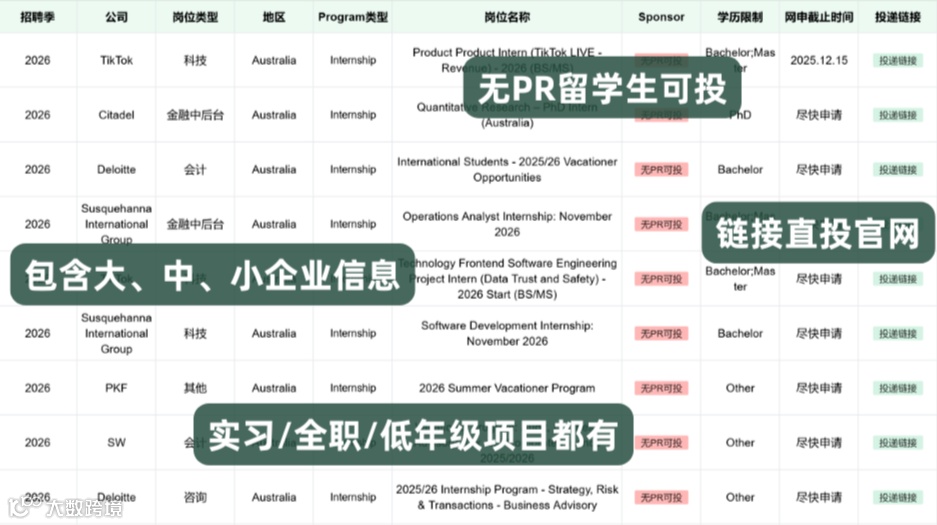This screenshot has height=525, width=937.
Task: Click the Susquehanna International Group cell in the 科技 row
Action: pyautogui.click(x=117, y=333)
